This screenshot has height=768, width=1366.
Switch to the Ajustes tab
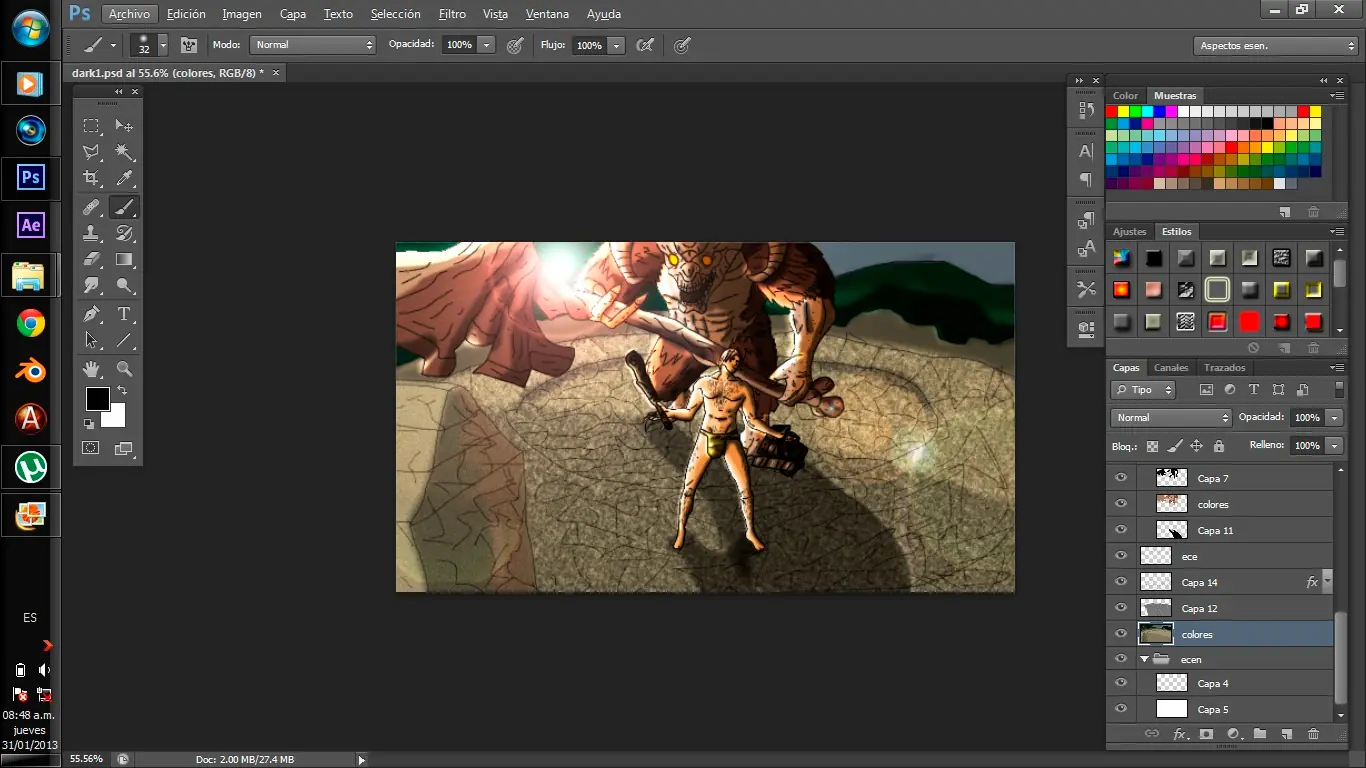coord(1130,232)
